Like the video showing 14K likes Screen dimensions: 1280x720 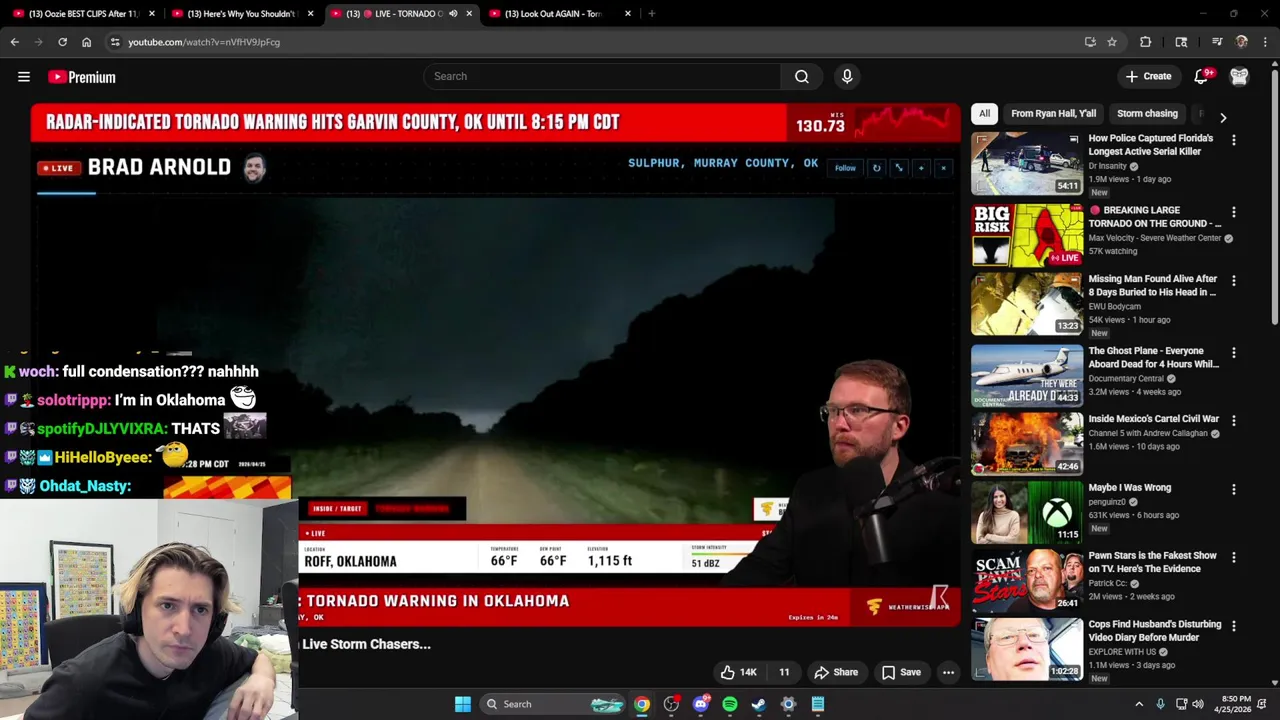click(738, 672)
